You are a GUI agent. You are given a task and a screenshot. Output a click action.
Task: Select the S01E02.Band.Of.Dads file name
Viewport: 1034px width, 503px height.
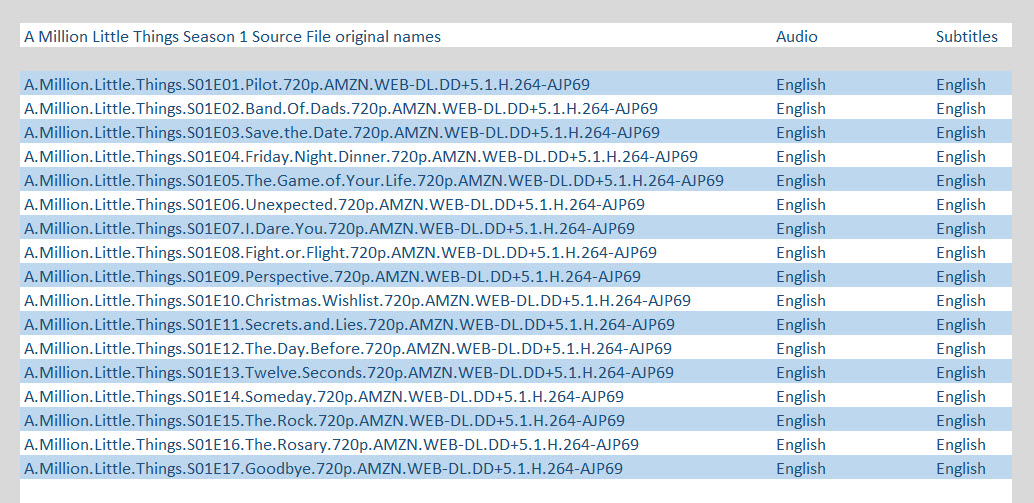tap(341, 109)
